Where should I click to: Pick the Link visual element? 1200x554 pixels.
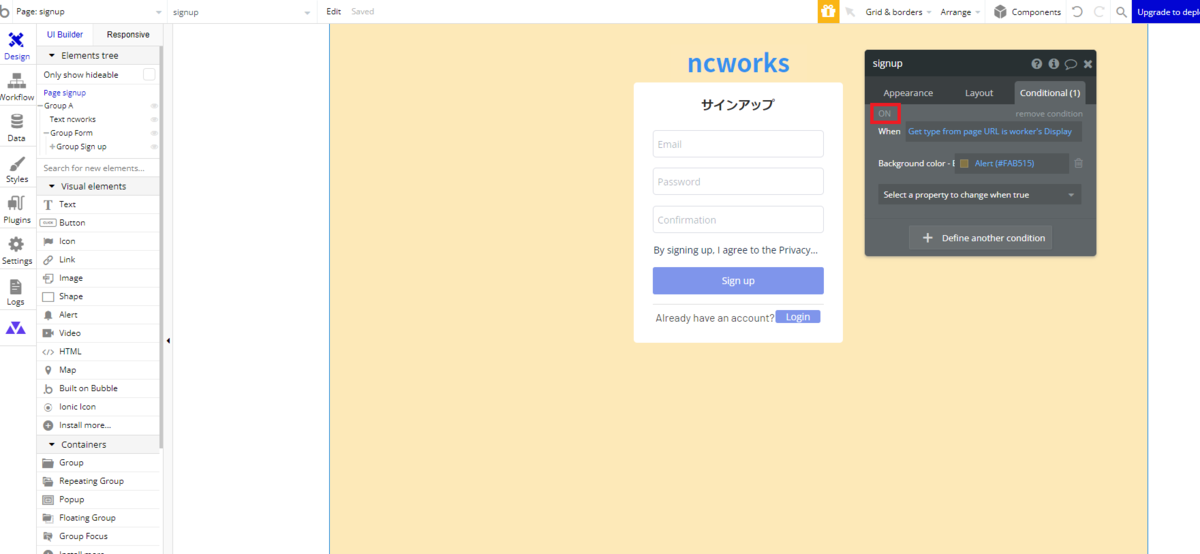point(98,260)
